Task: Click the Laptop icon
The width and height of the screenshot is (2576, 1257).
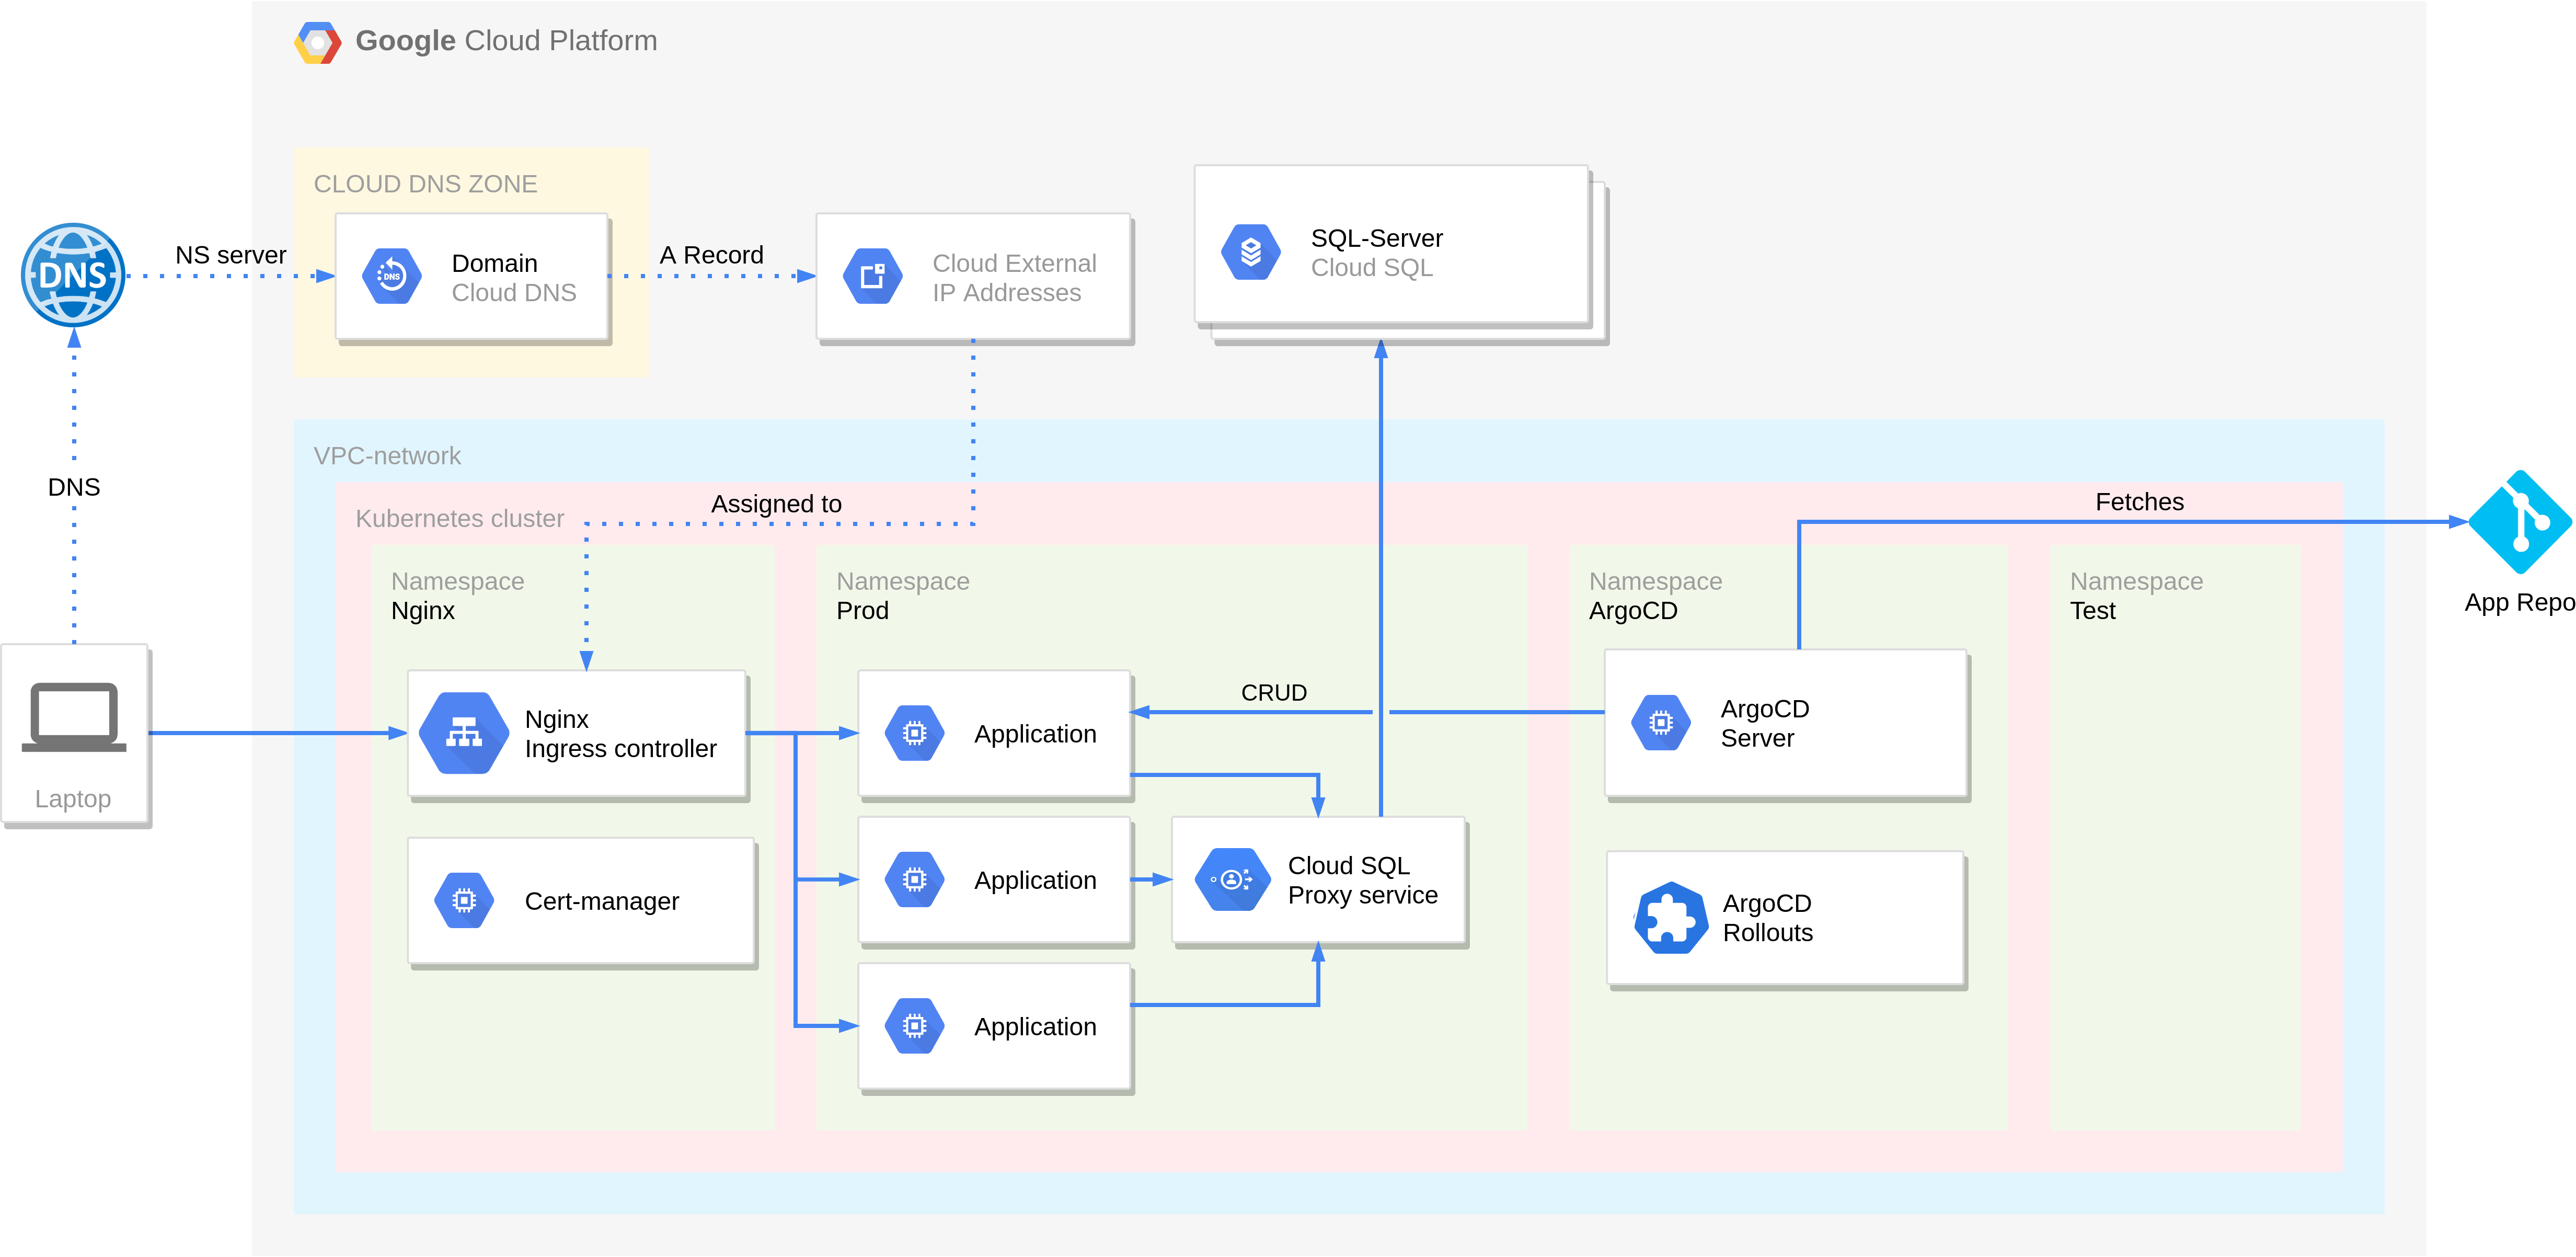Action: click(74, 717)
